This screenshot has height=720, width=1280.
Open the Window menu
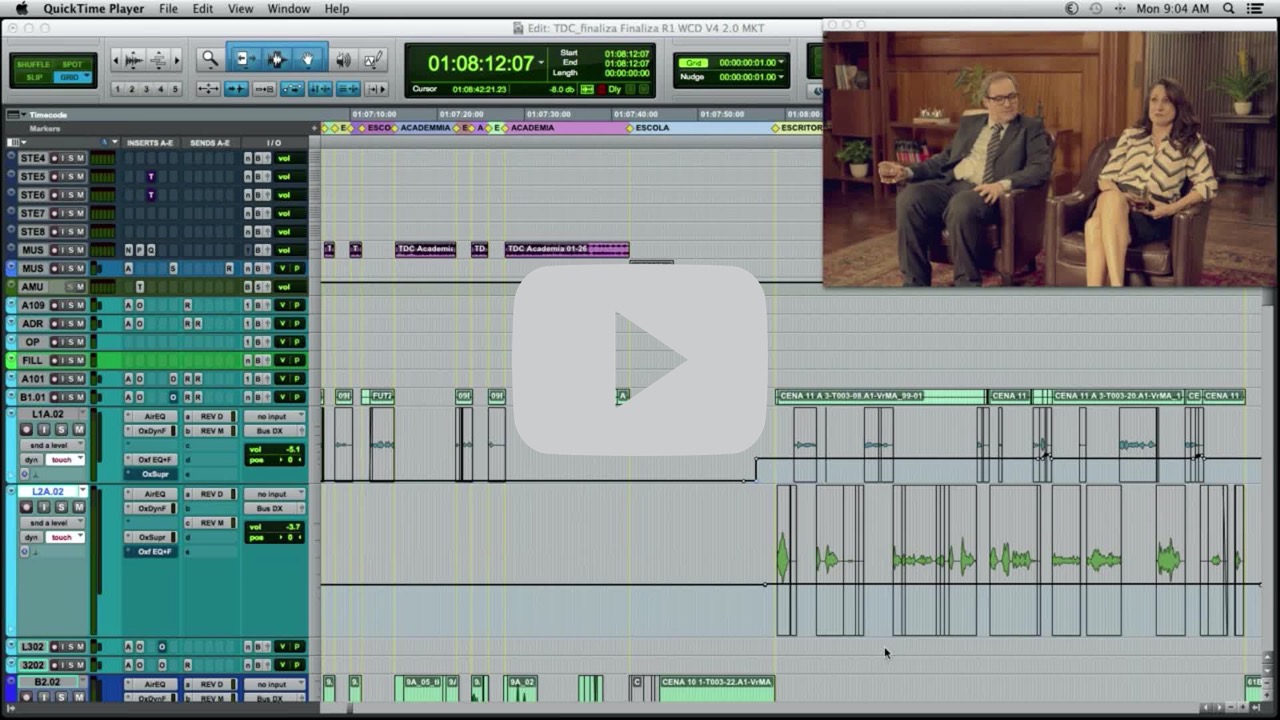(x=288, y=9)
